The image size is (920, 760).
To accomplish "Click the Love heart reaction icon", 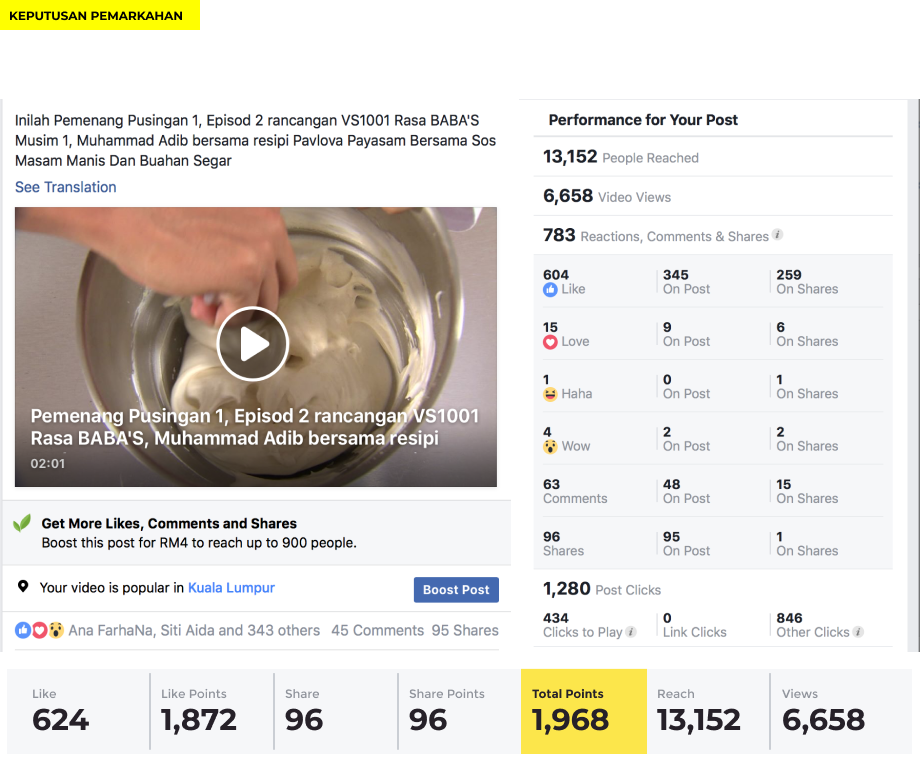I will [550, 342].
